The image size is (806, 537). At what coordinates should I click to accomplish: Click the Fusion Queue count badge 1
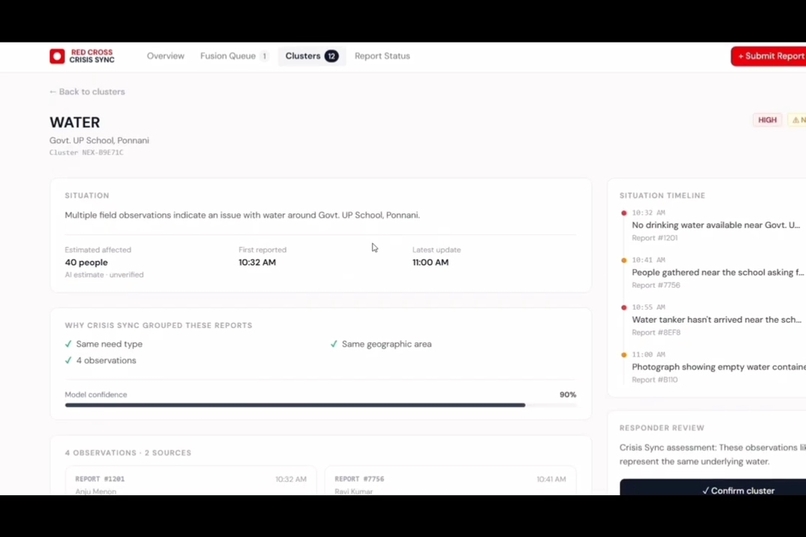coord(264,56)
